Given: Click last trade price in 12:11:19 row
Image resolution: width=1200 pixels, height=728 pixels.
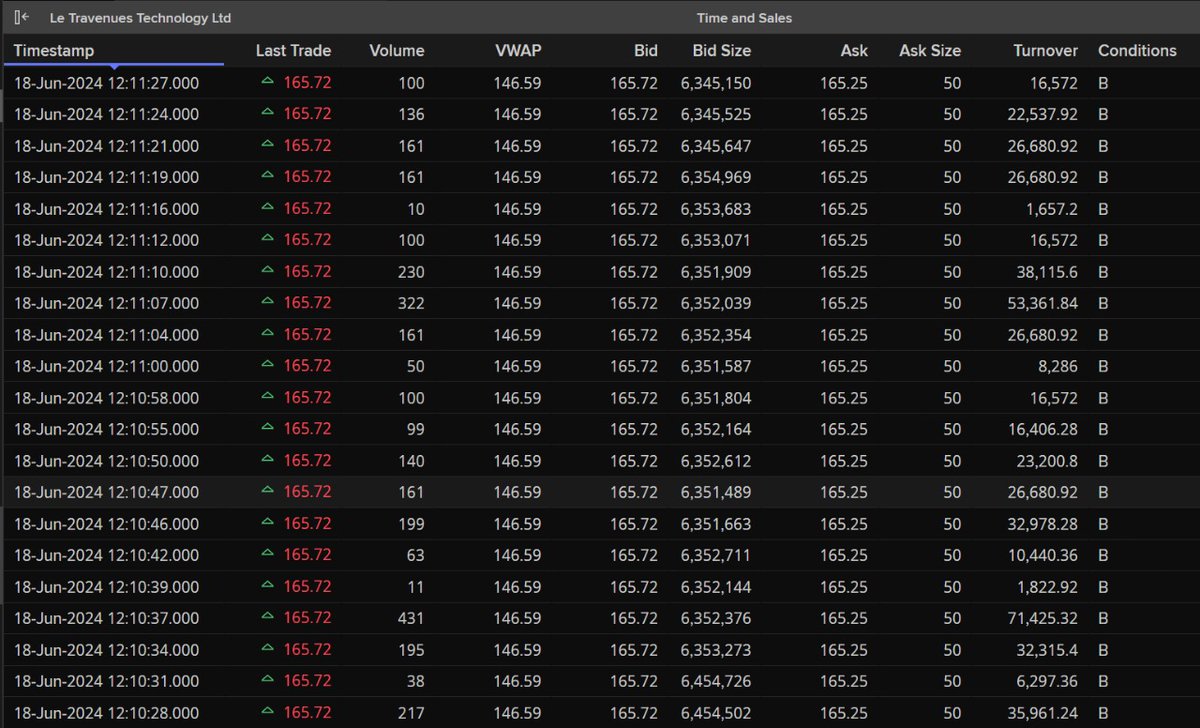Looking at the screenshot, I should point(307,177).
